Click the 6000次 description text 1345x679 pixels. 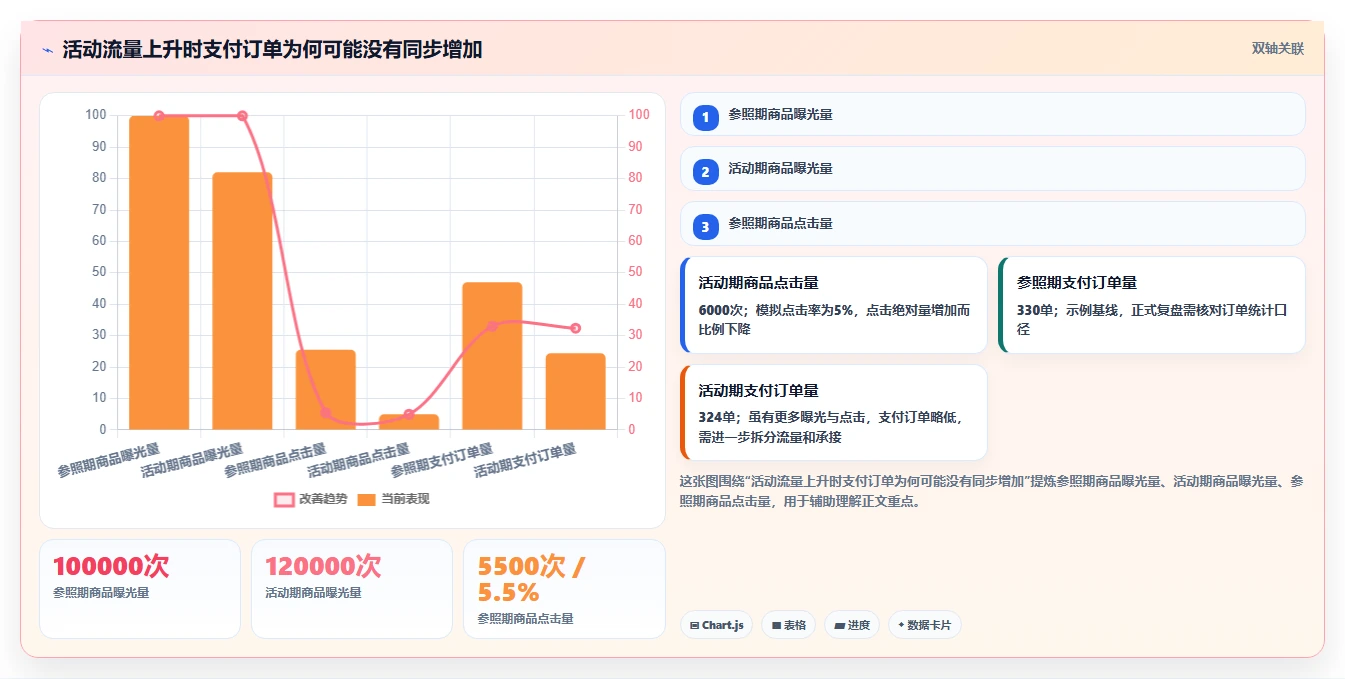834,319
